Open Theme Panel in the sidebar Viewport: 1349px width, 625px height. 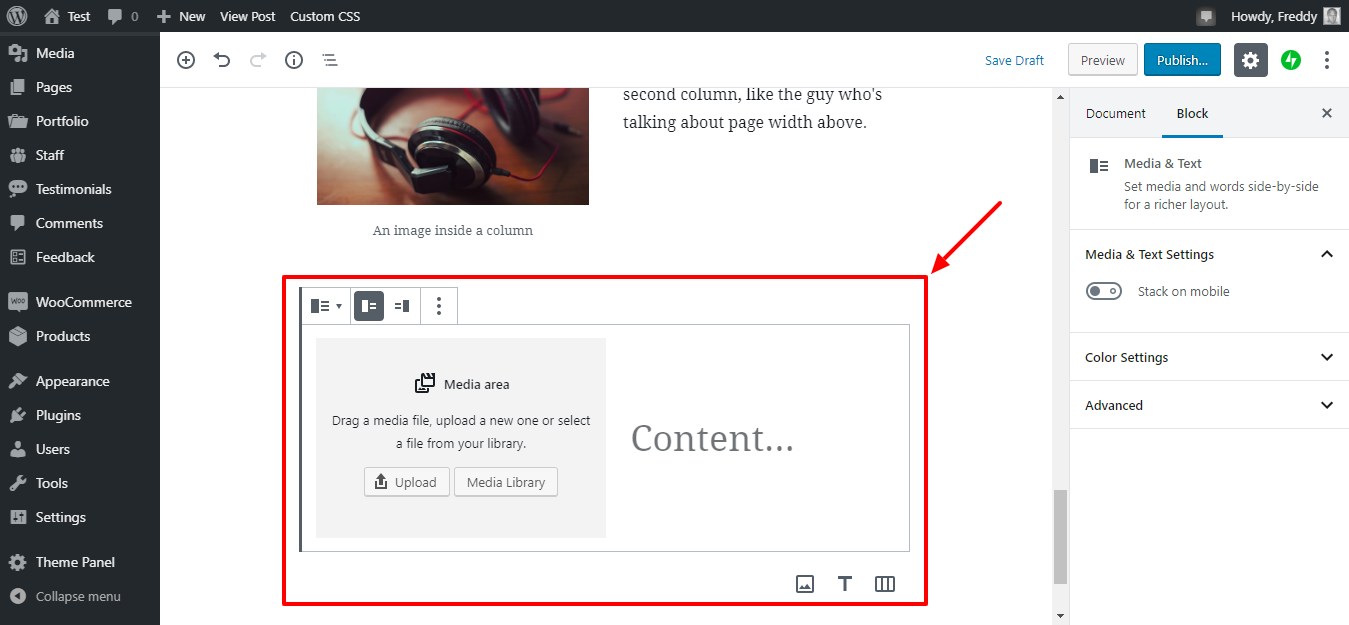pos(80,562)
